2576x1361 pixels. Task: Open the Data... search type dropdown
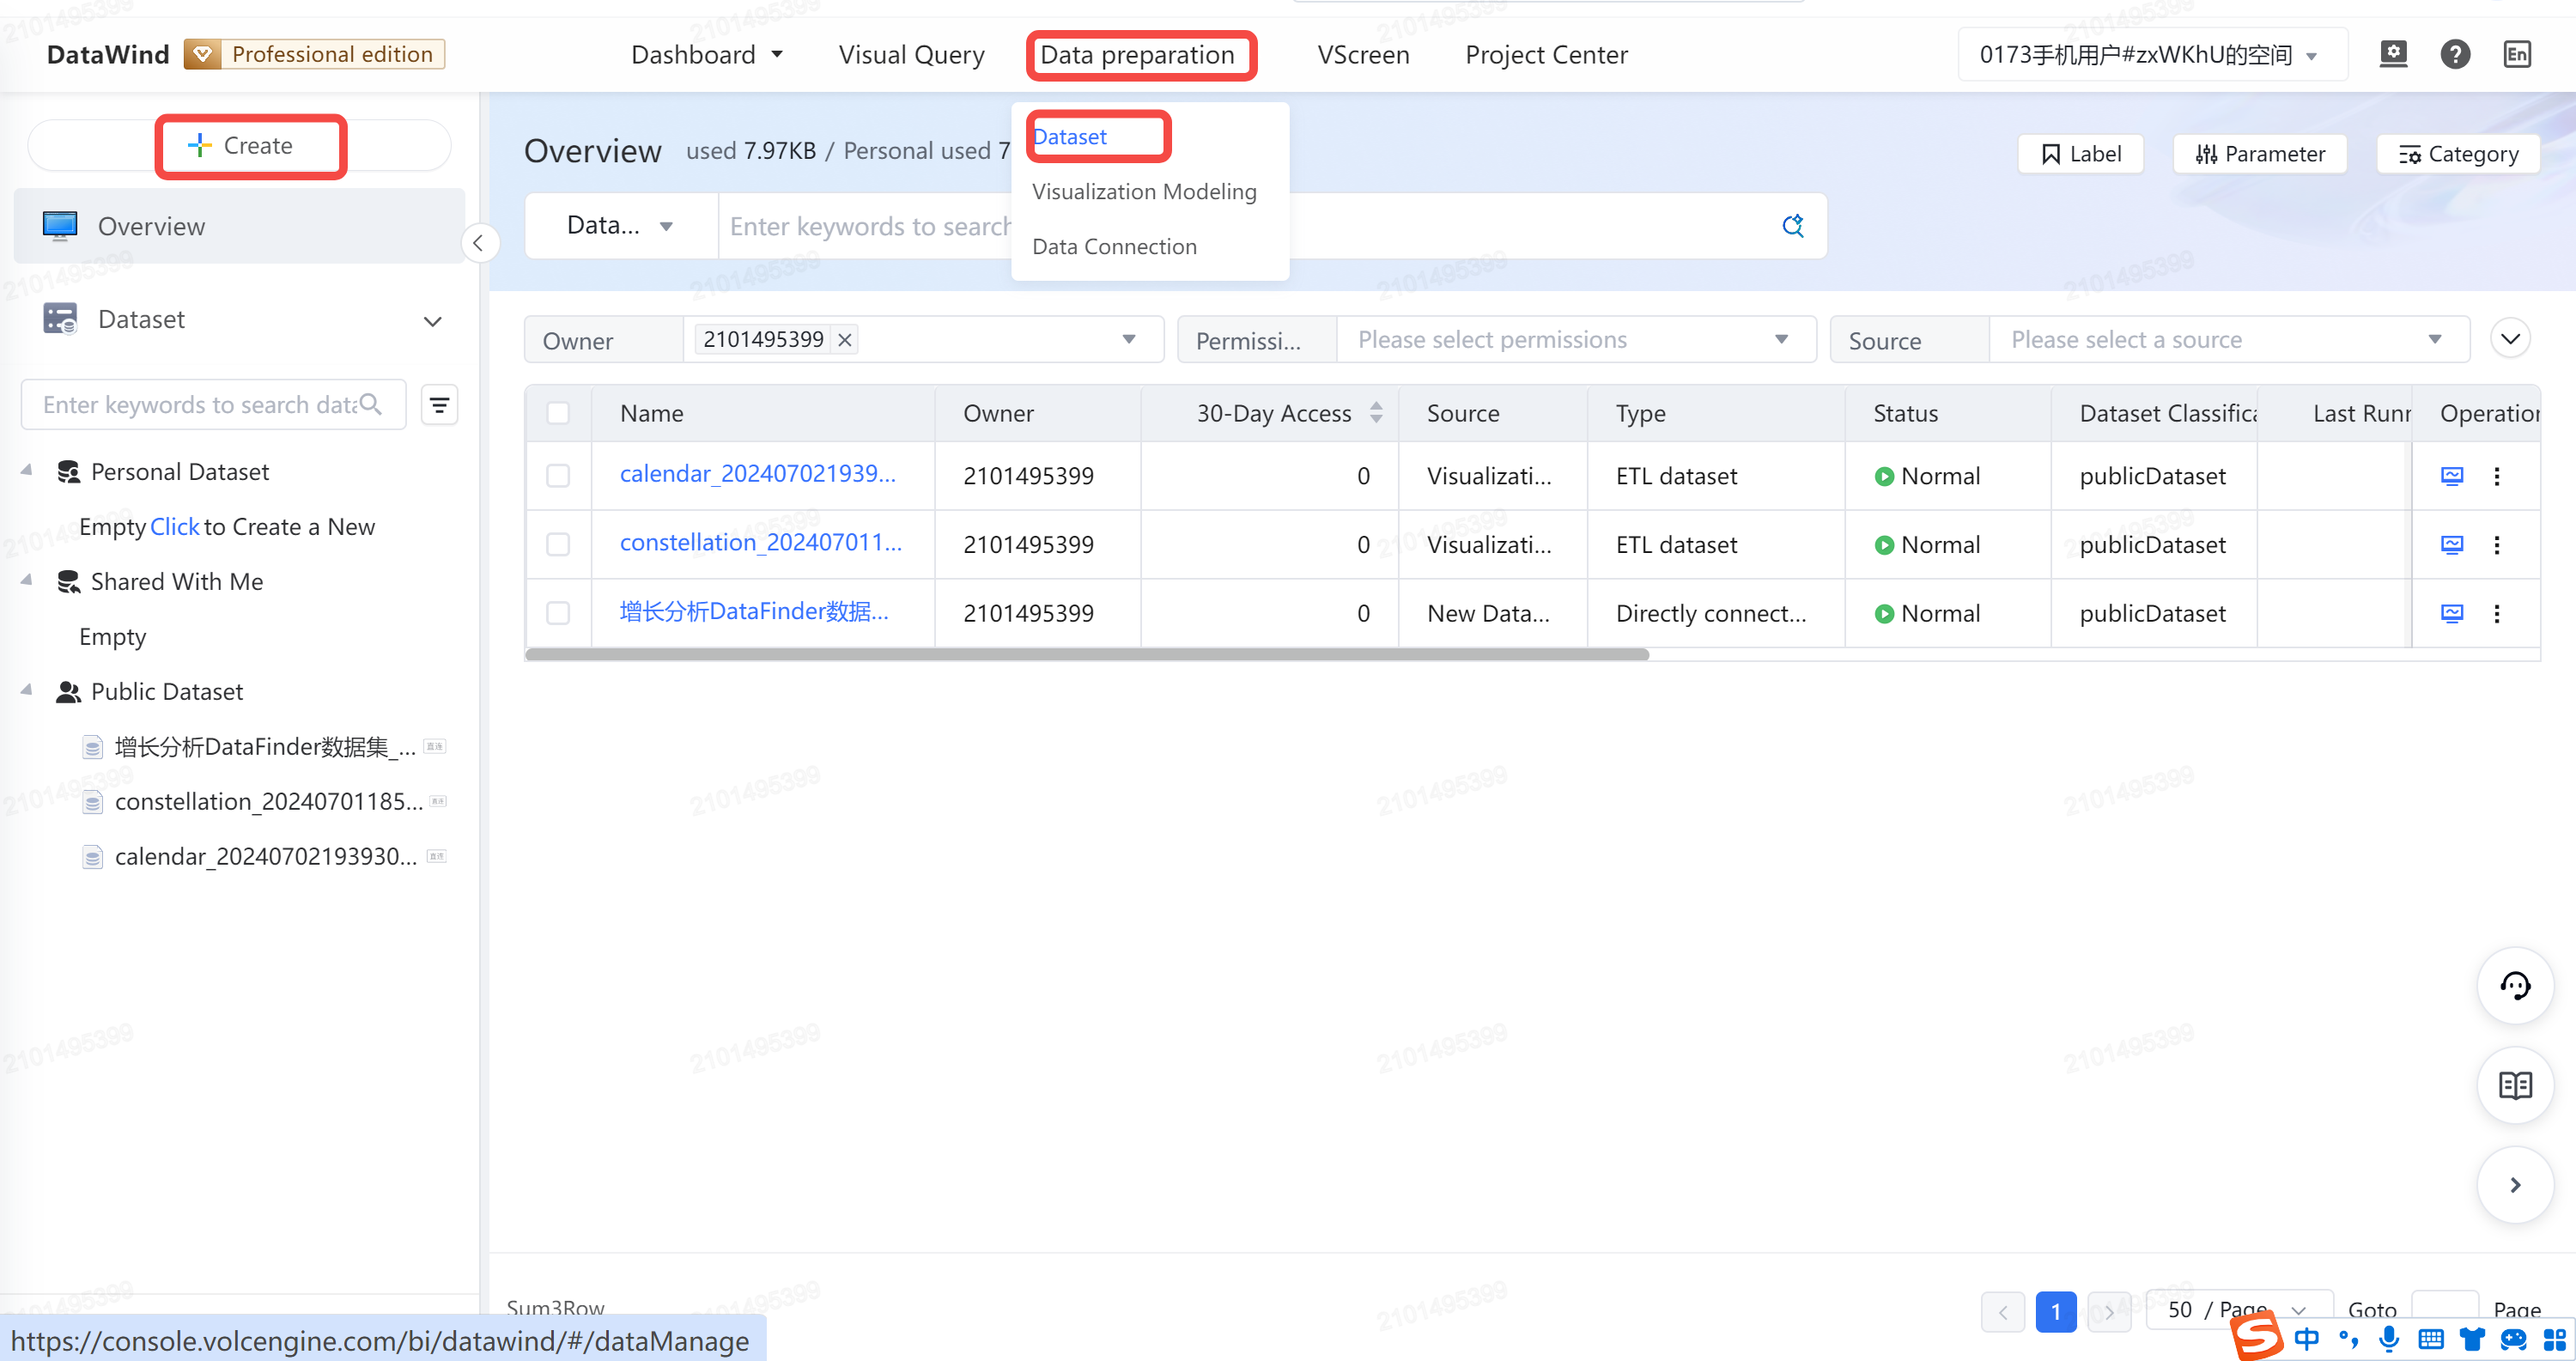(621, 226)
